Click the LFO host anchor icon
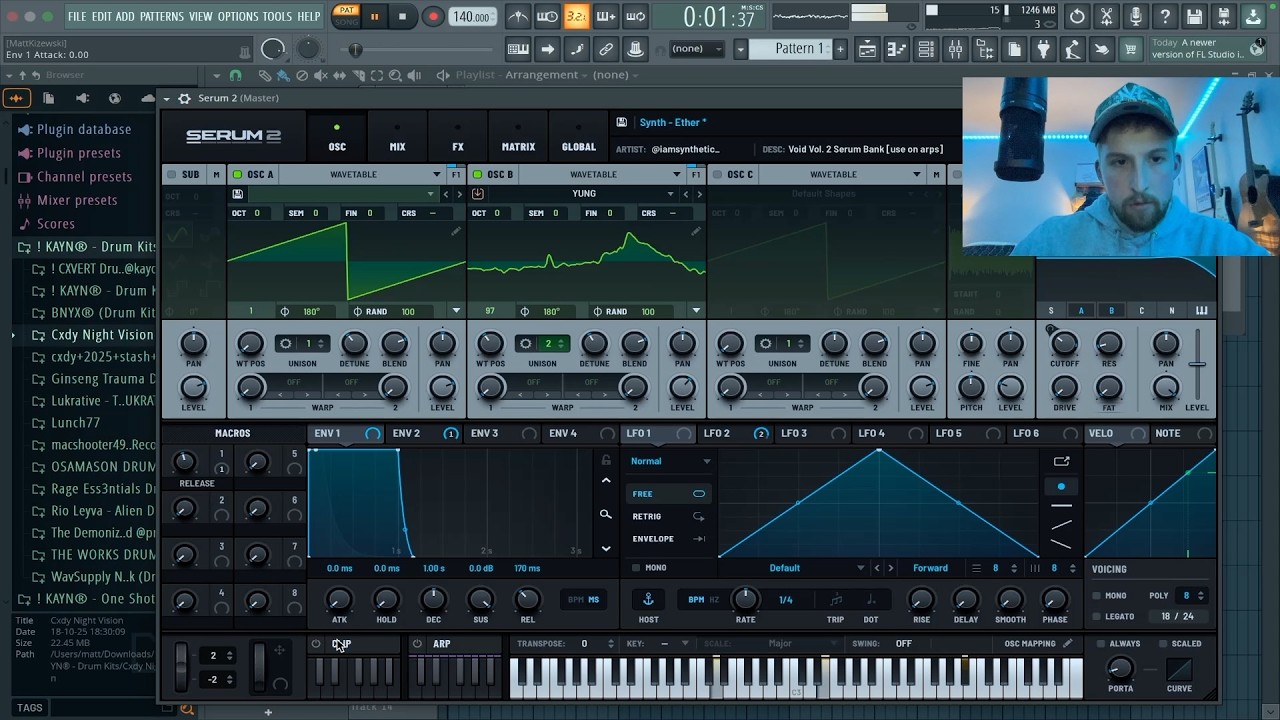 point(648,599)
